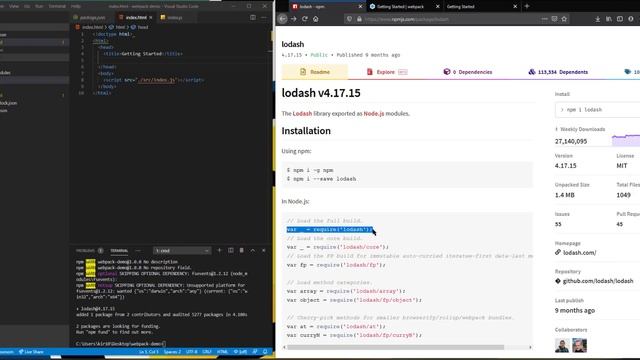Close the Getting Started | webpack tab

(438, 7)
